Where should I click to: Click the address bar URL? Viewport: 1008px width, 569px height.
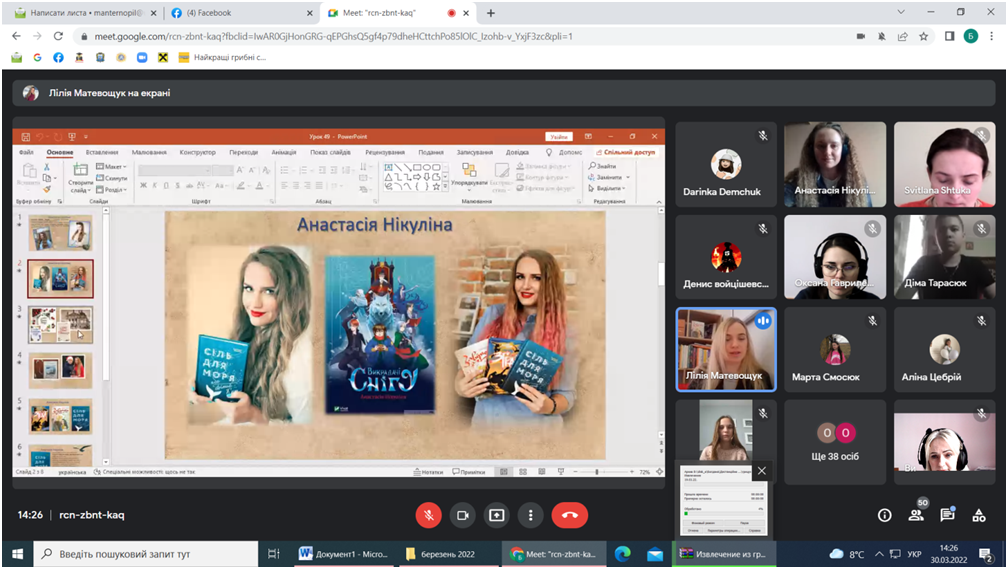[333, 37]
